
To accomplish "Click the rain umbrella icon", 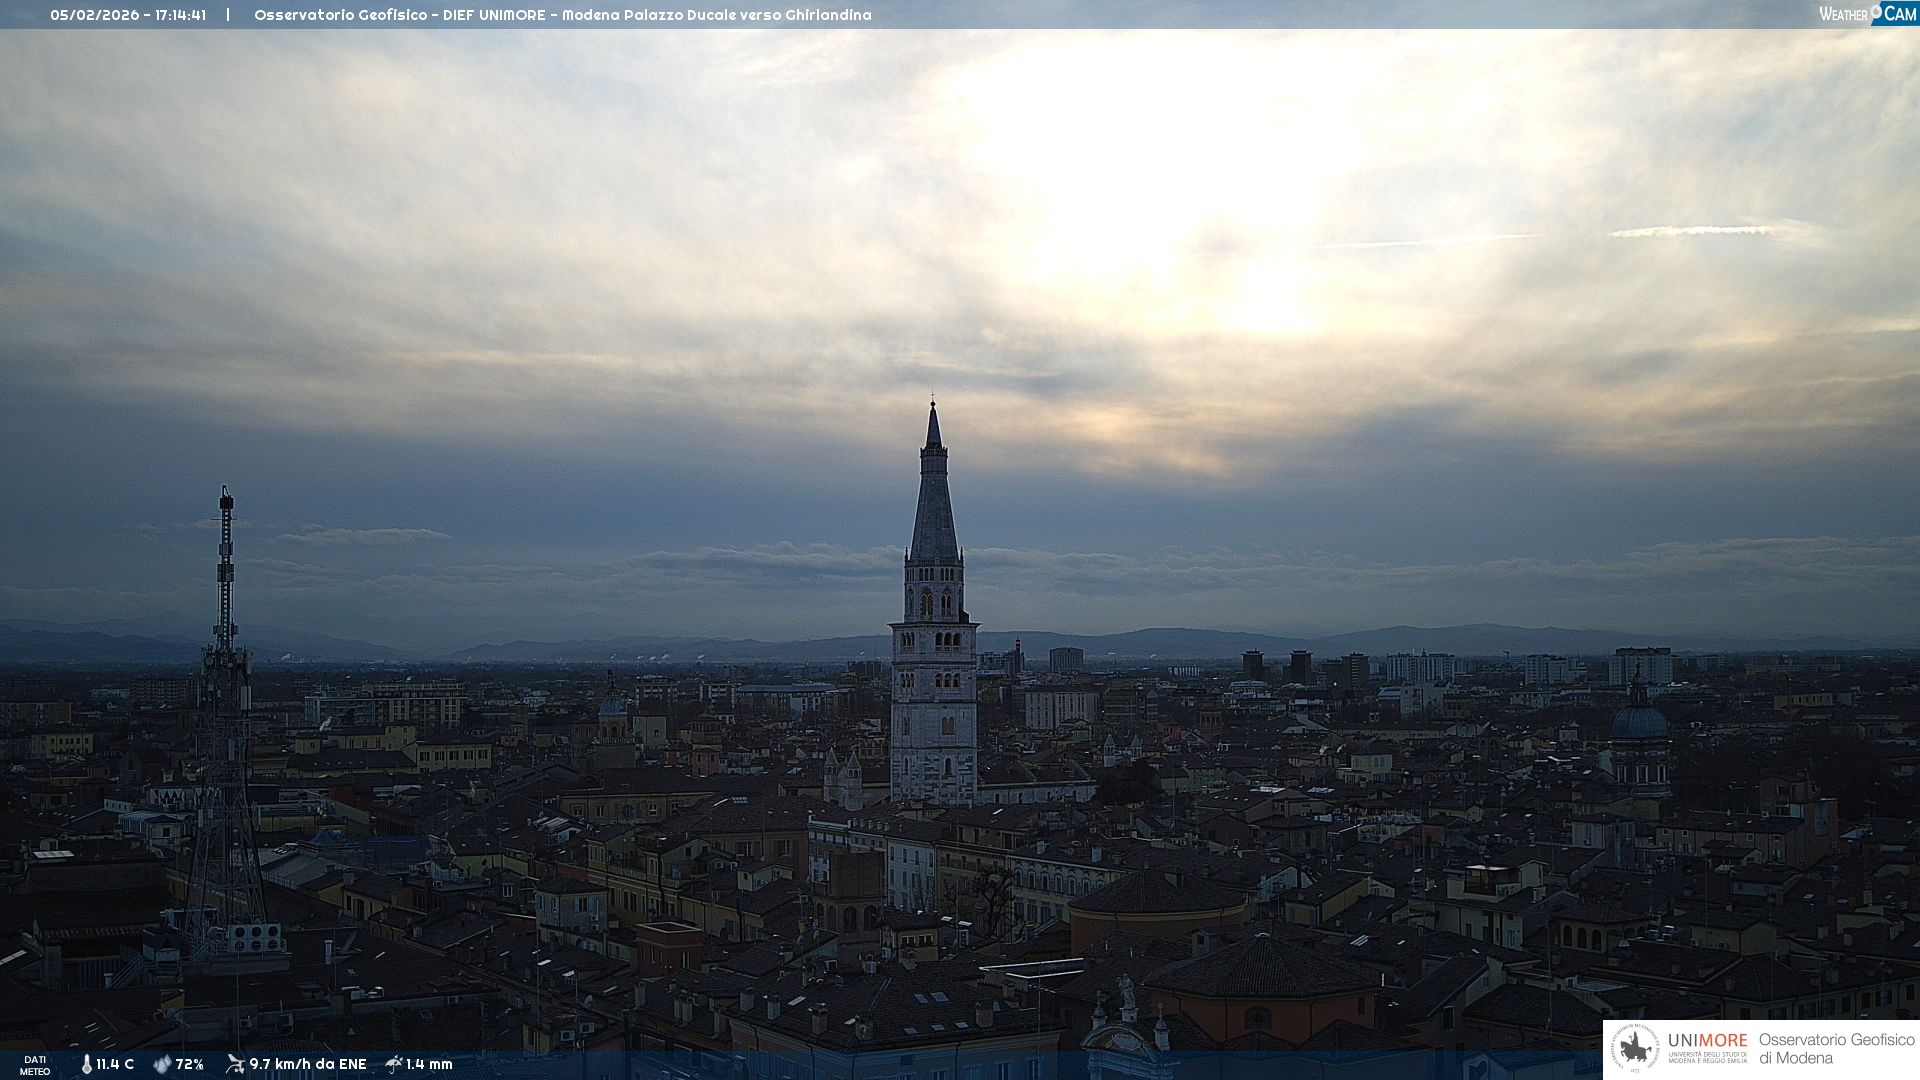I will 393,1064.
